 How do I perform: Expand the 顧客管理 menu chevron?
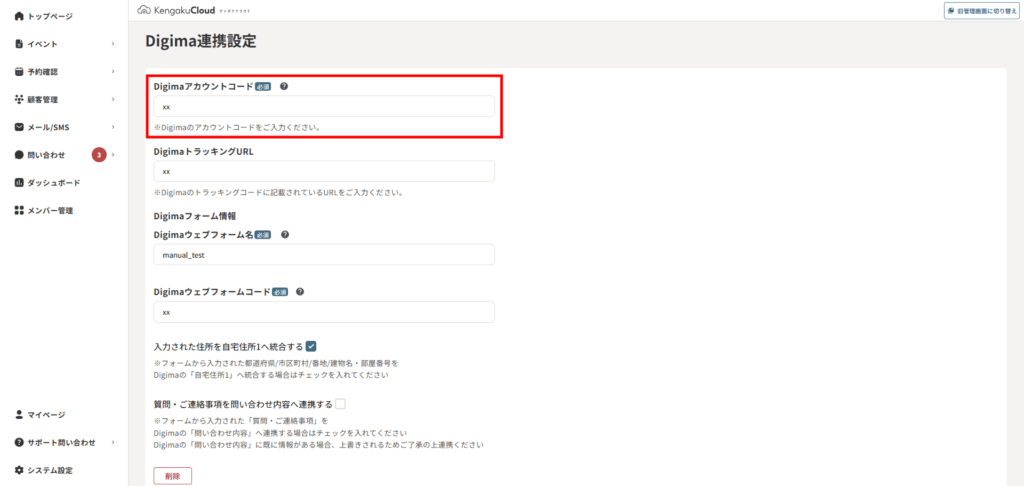point(113,99)
